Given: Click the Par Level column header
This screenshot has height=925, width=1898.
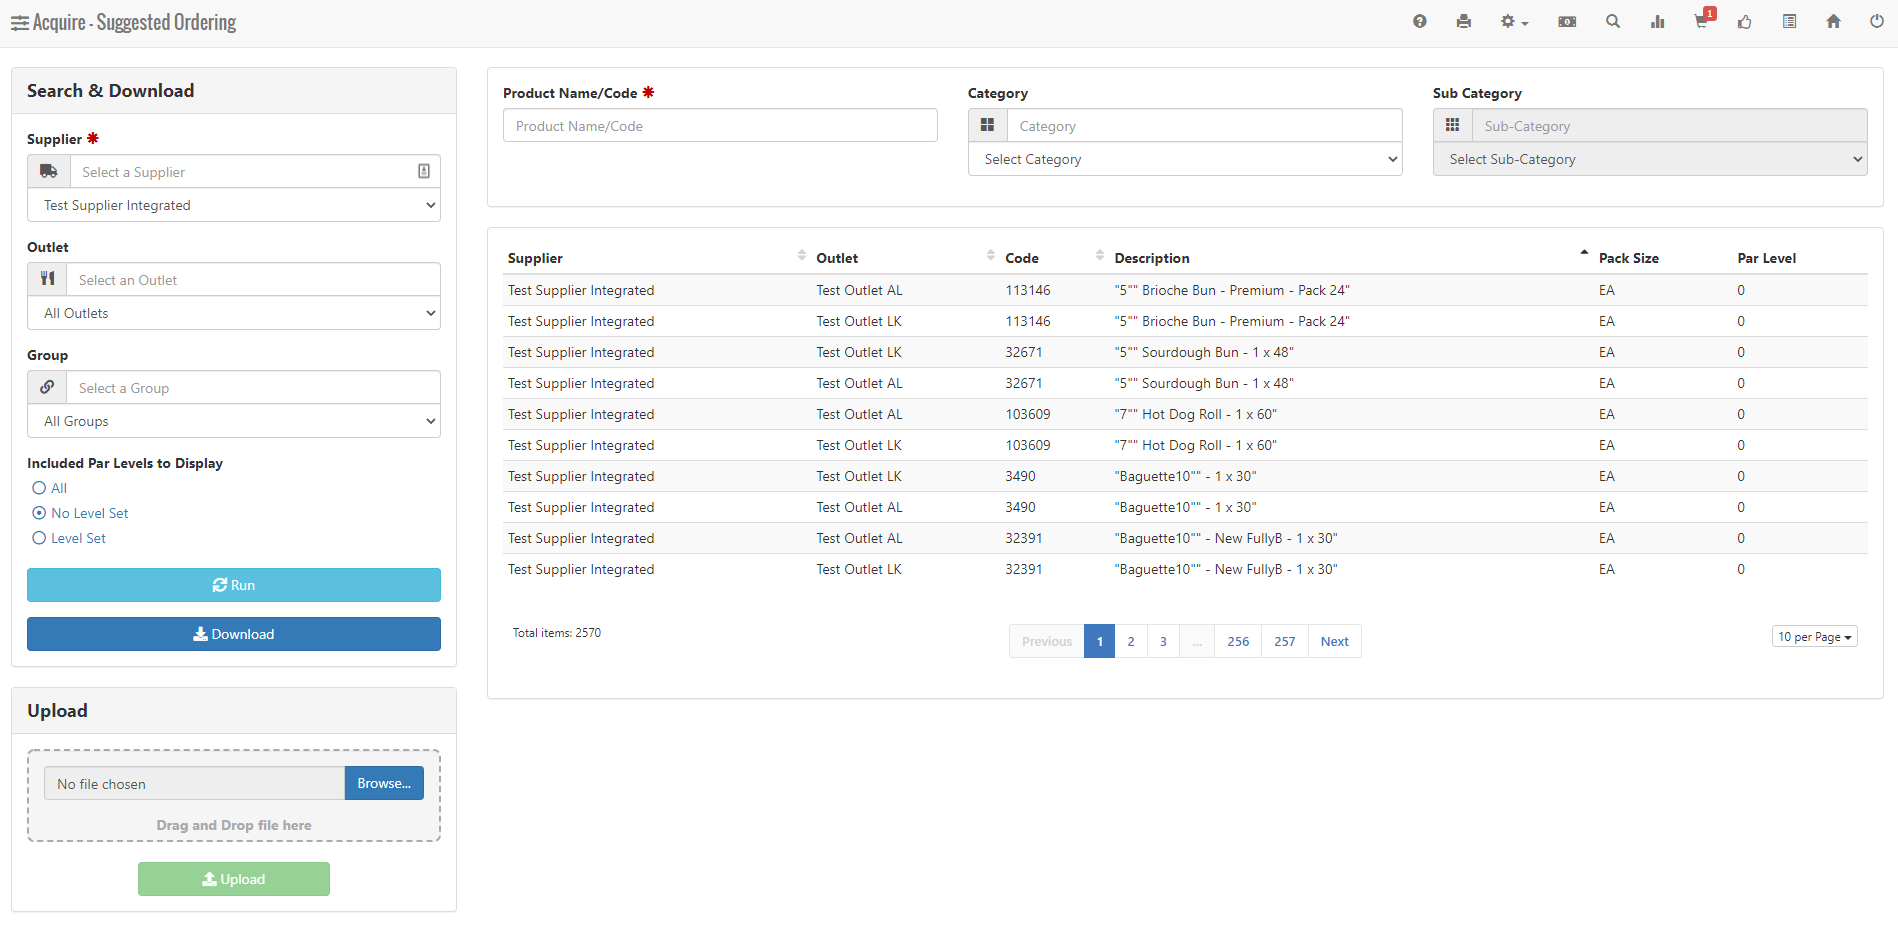Looking at the screenshot, I should [x=1766, y=258].
